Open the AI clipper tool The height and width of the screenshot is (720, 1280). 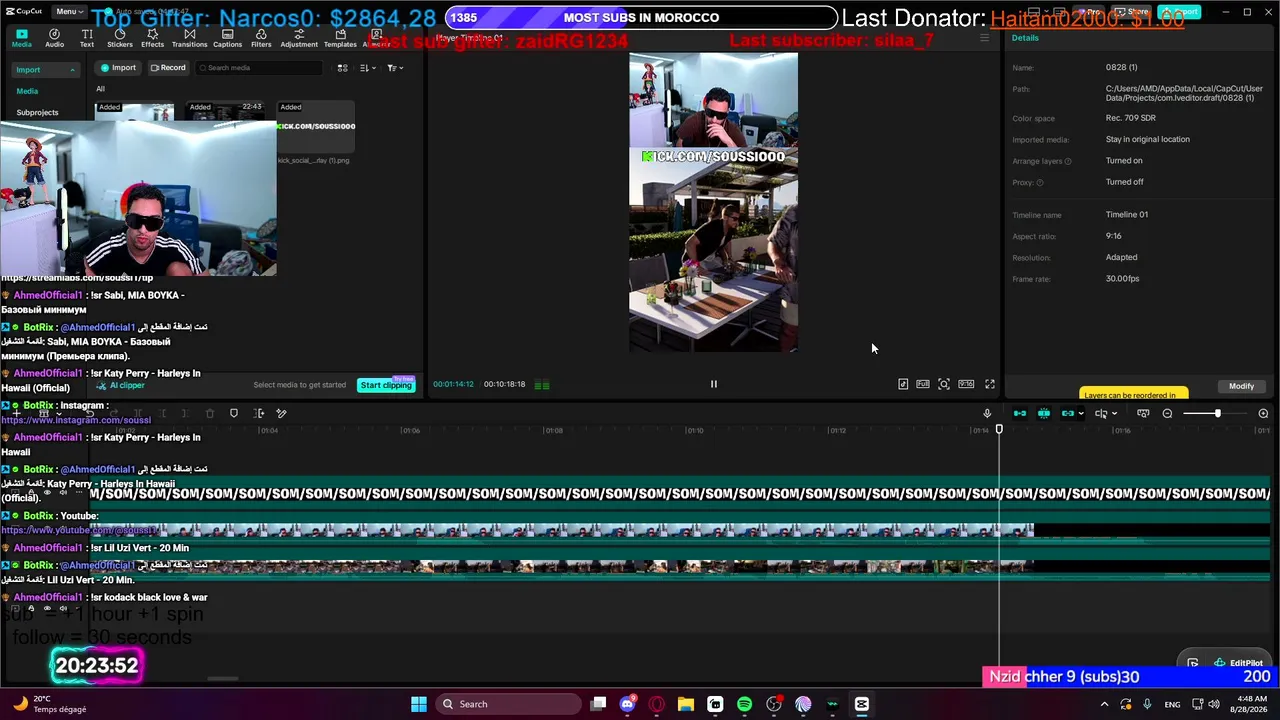click(120, 385)
